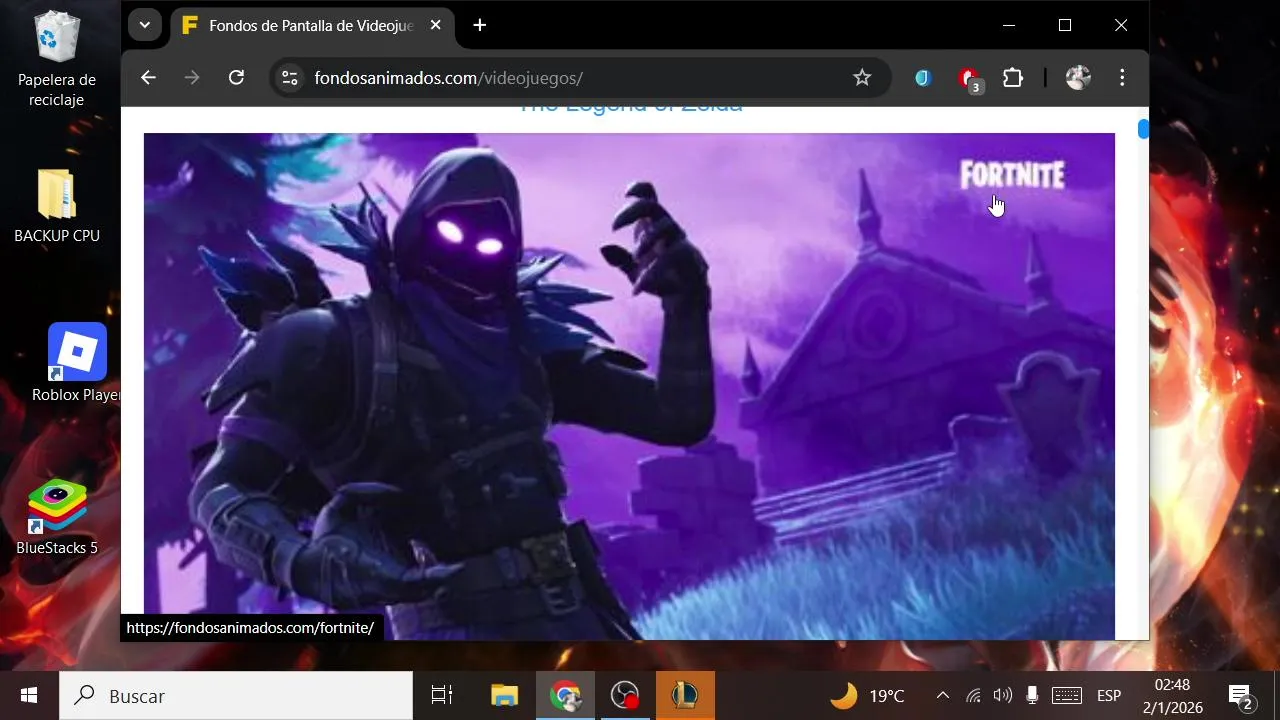Open the notification center icon
This screenshot has width=1280, height=720.
1241,695
